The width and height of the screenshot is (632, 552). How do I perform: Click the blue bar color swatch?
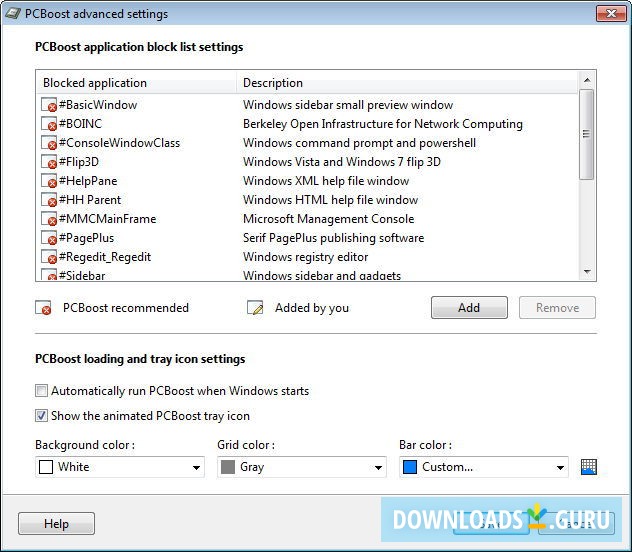point(410,467)
